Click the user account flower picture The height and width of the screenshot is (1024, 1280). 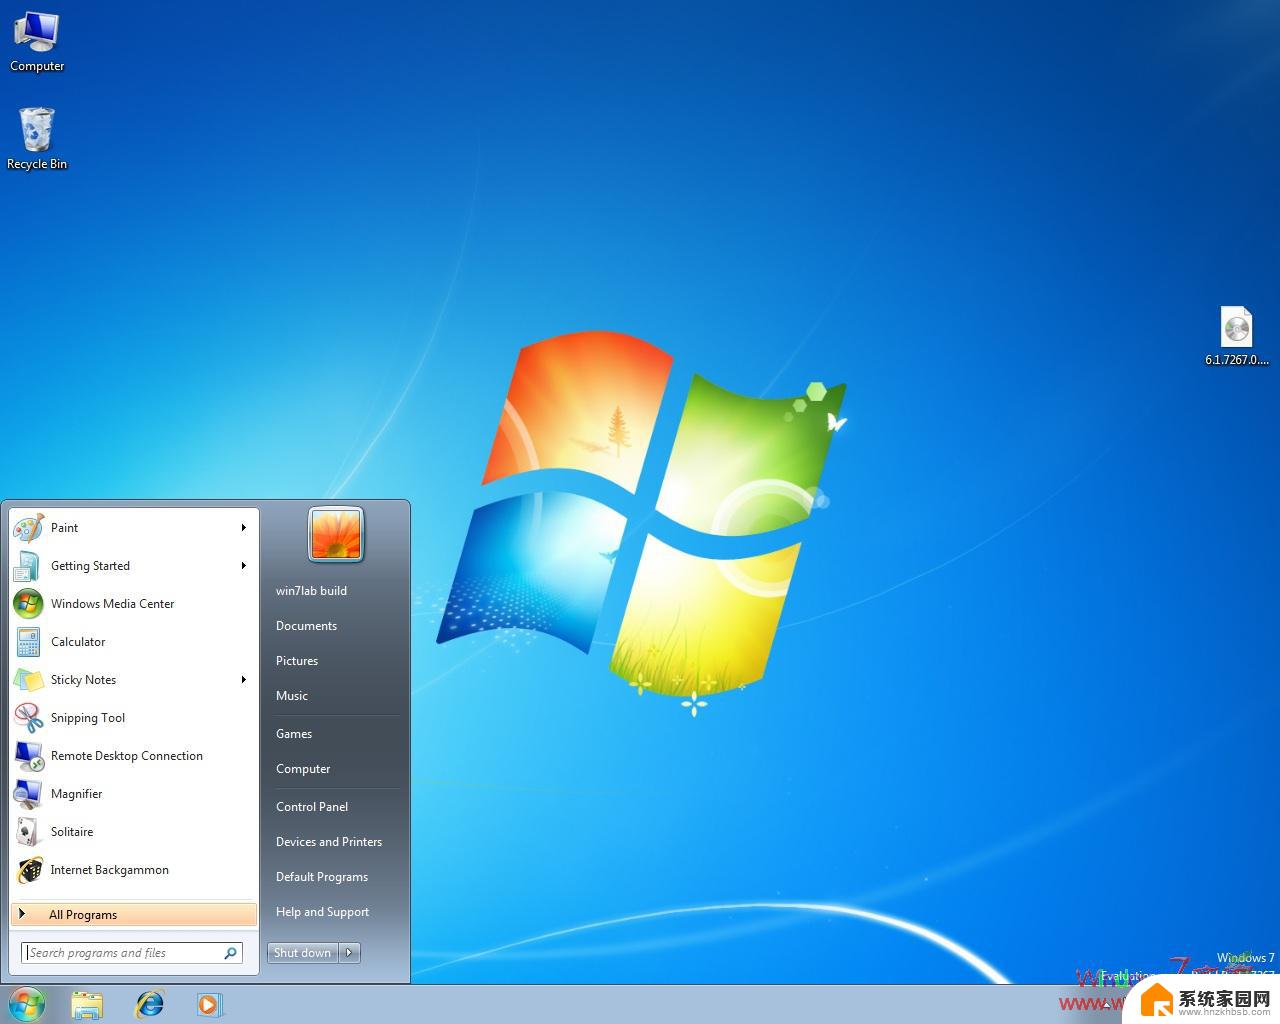[336, 534]
